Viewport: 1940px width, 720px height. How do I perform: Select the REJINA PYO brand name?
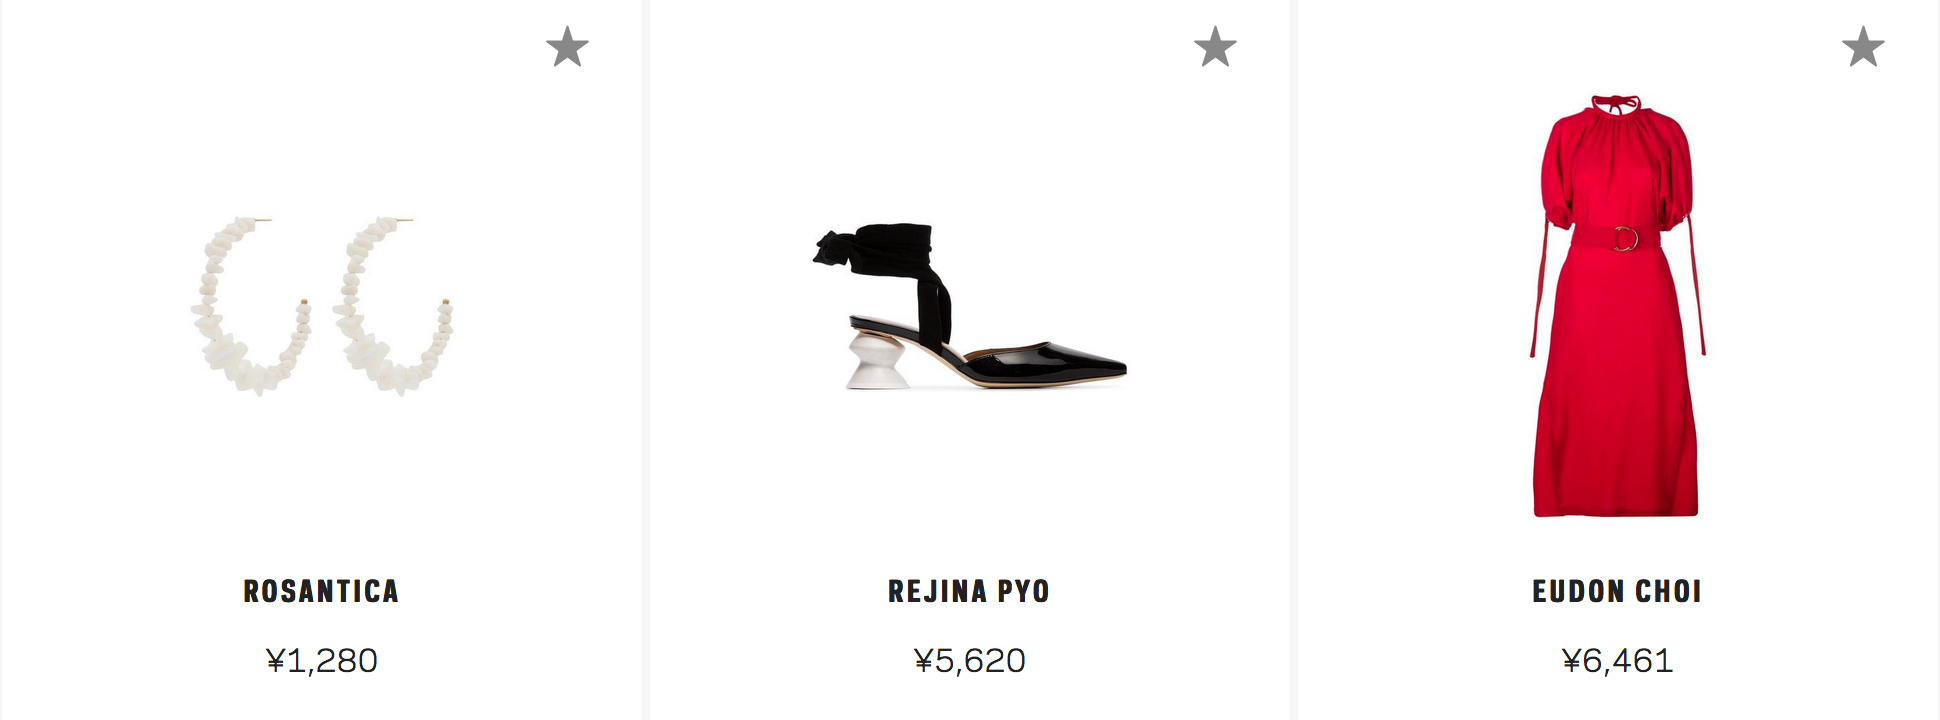coord(969,591)
